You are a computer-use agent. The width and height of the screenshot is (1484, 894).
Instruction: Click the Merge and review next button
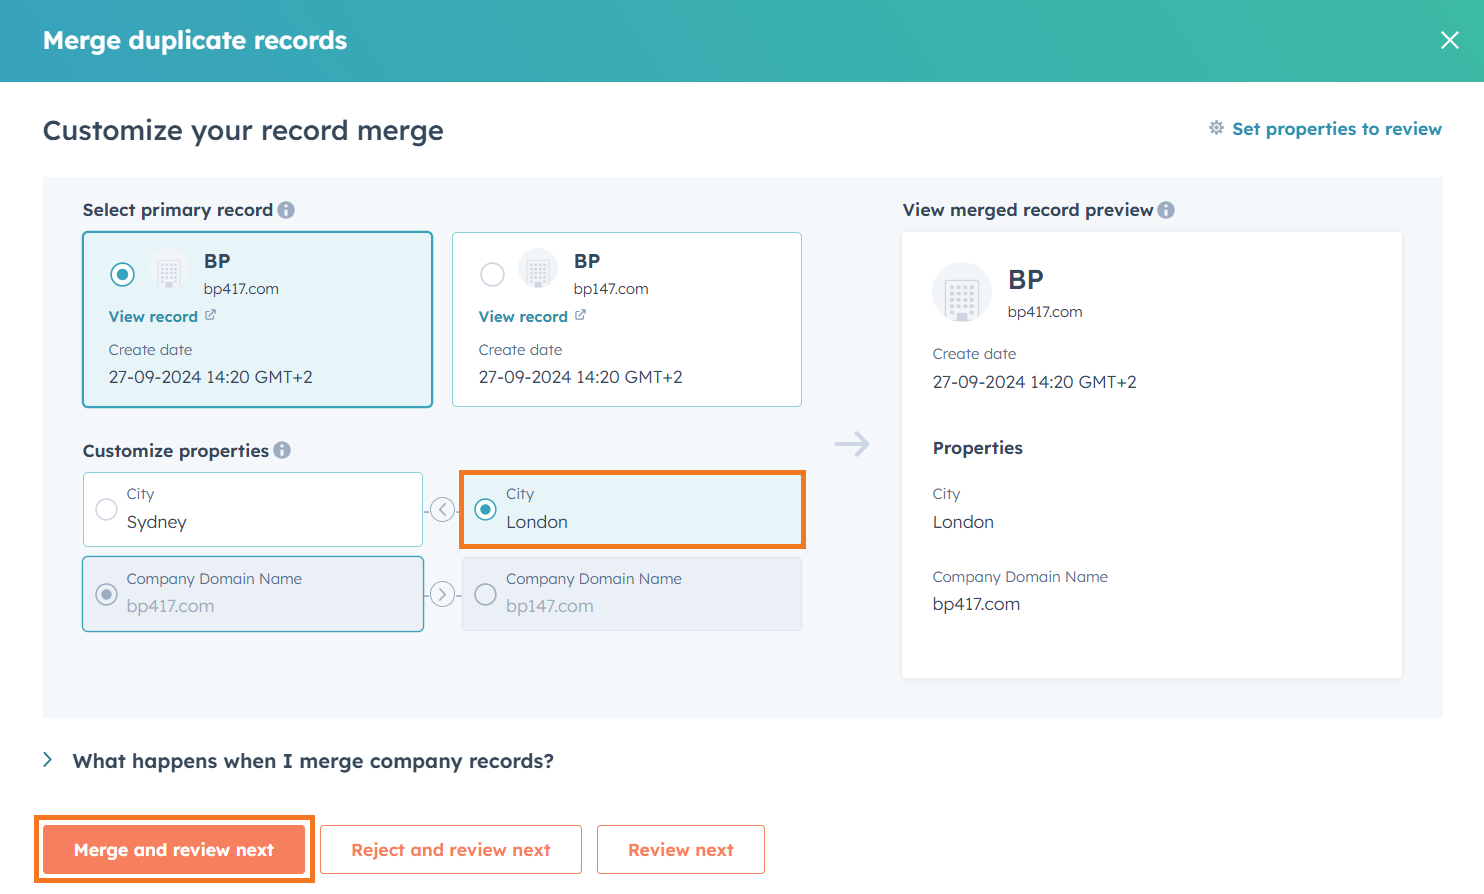coord(173,849)
